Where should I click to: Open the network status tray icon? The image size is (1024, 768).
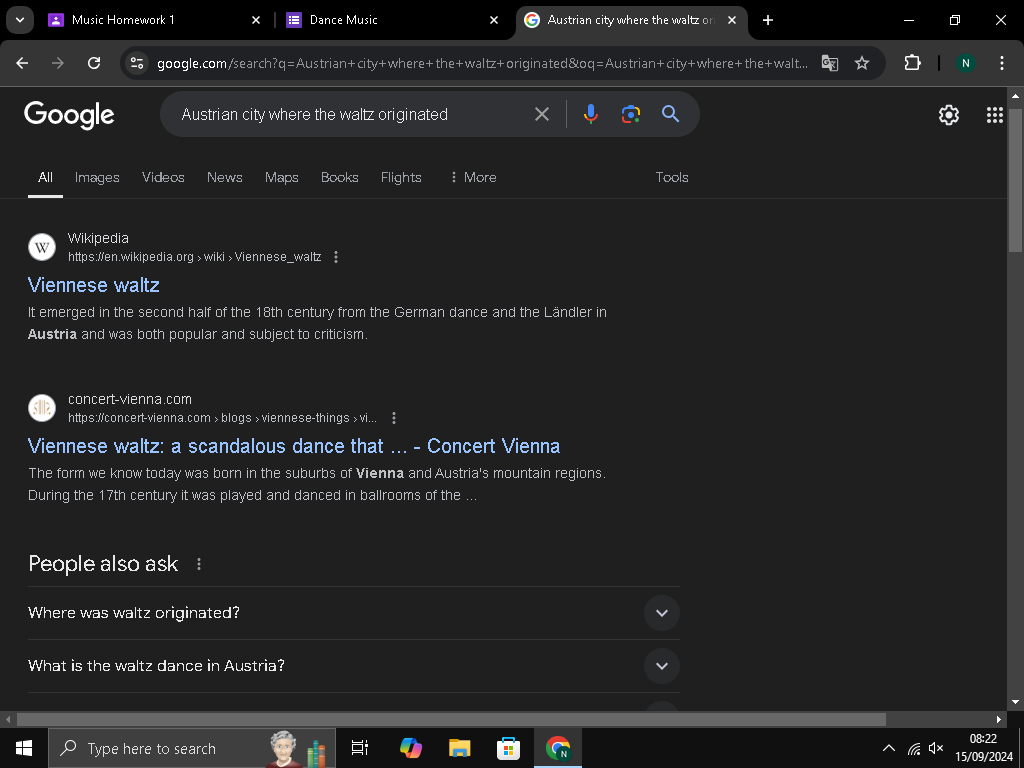tap(914, 748)
